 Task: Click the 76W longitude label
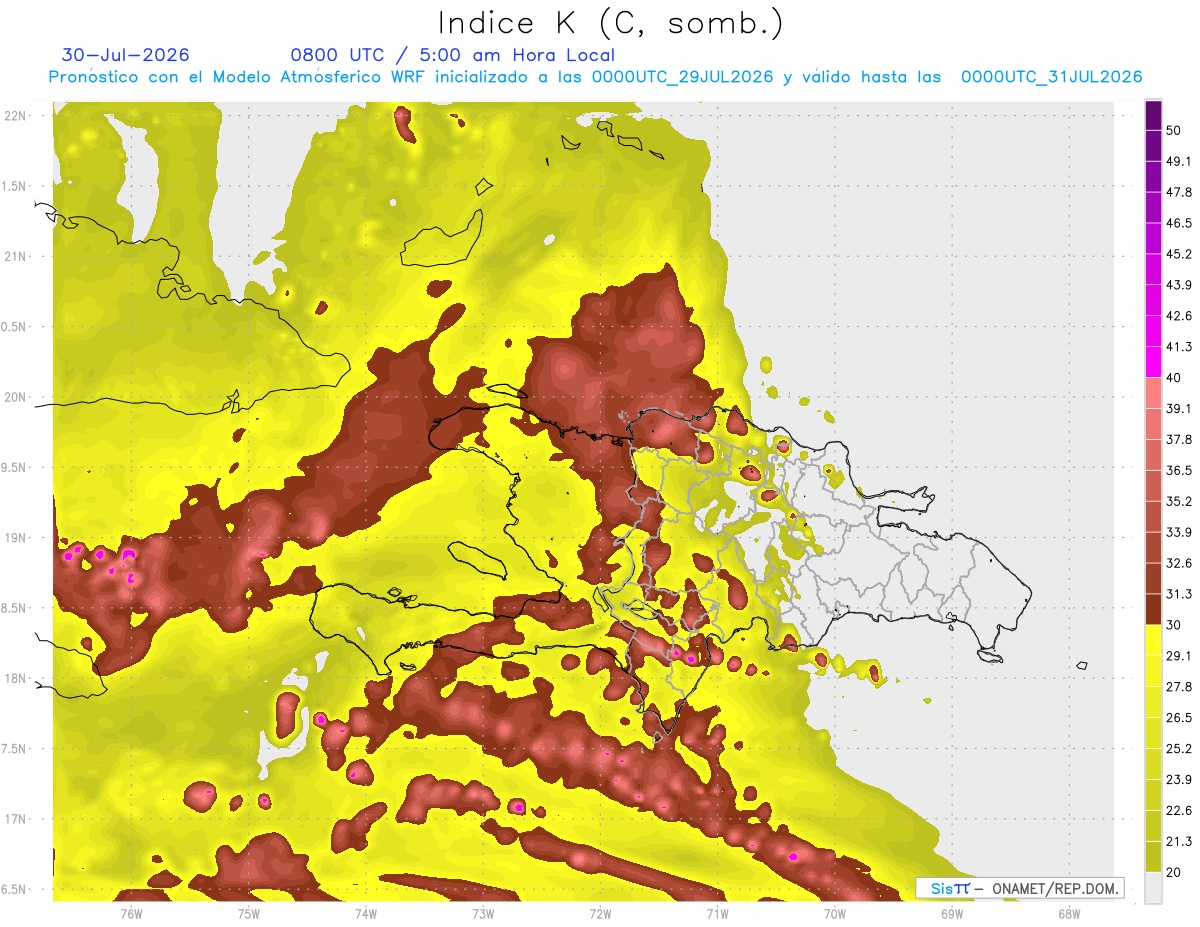(131, 913)
